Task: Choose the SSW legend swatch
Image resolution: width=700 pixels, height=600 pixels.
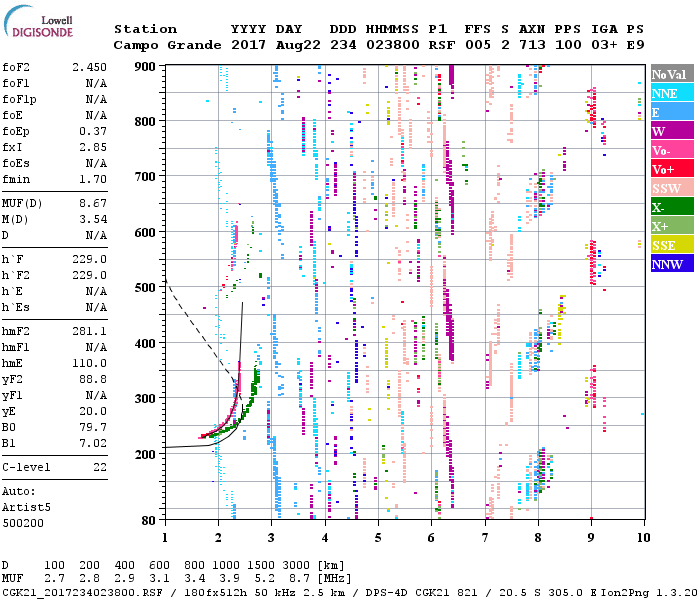Action: 668,188
